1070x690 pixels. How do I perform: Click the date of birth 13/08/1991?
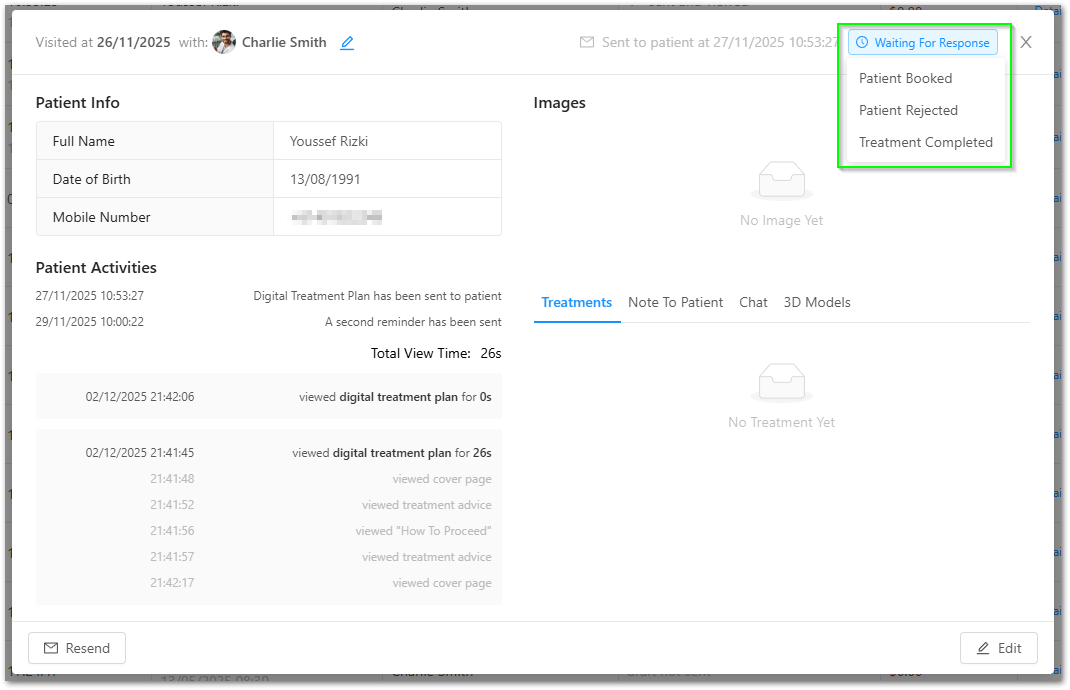point(325,179)
